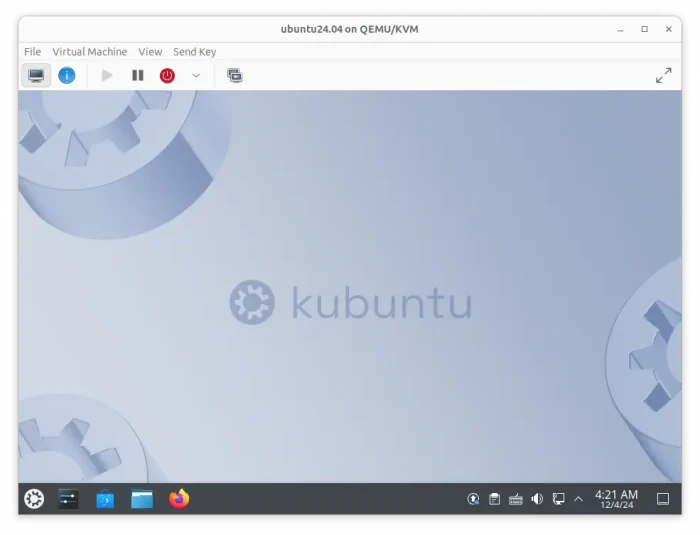
Task: Click the Run virtual machine play button
Action: coord(107,75)
